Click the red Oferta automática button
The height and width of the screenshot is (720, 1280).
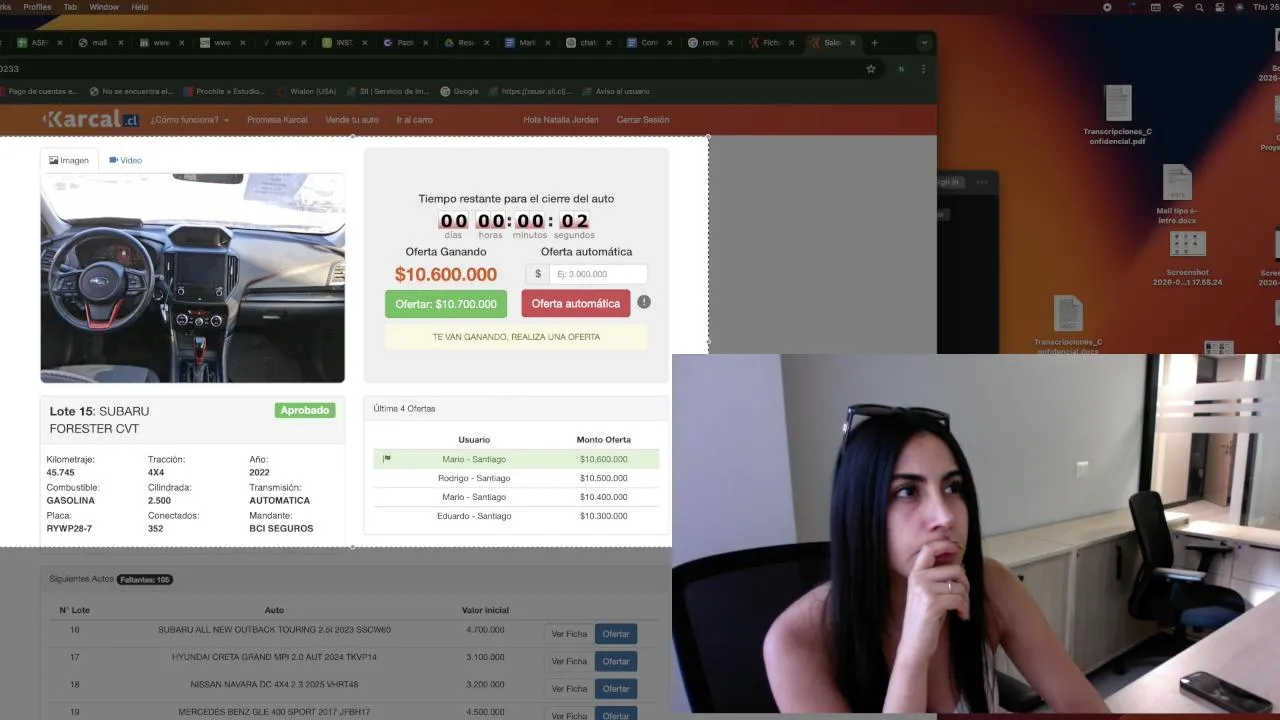click(x=576, y=304)
